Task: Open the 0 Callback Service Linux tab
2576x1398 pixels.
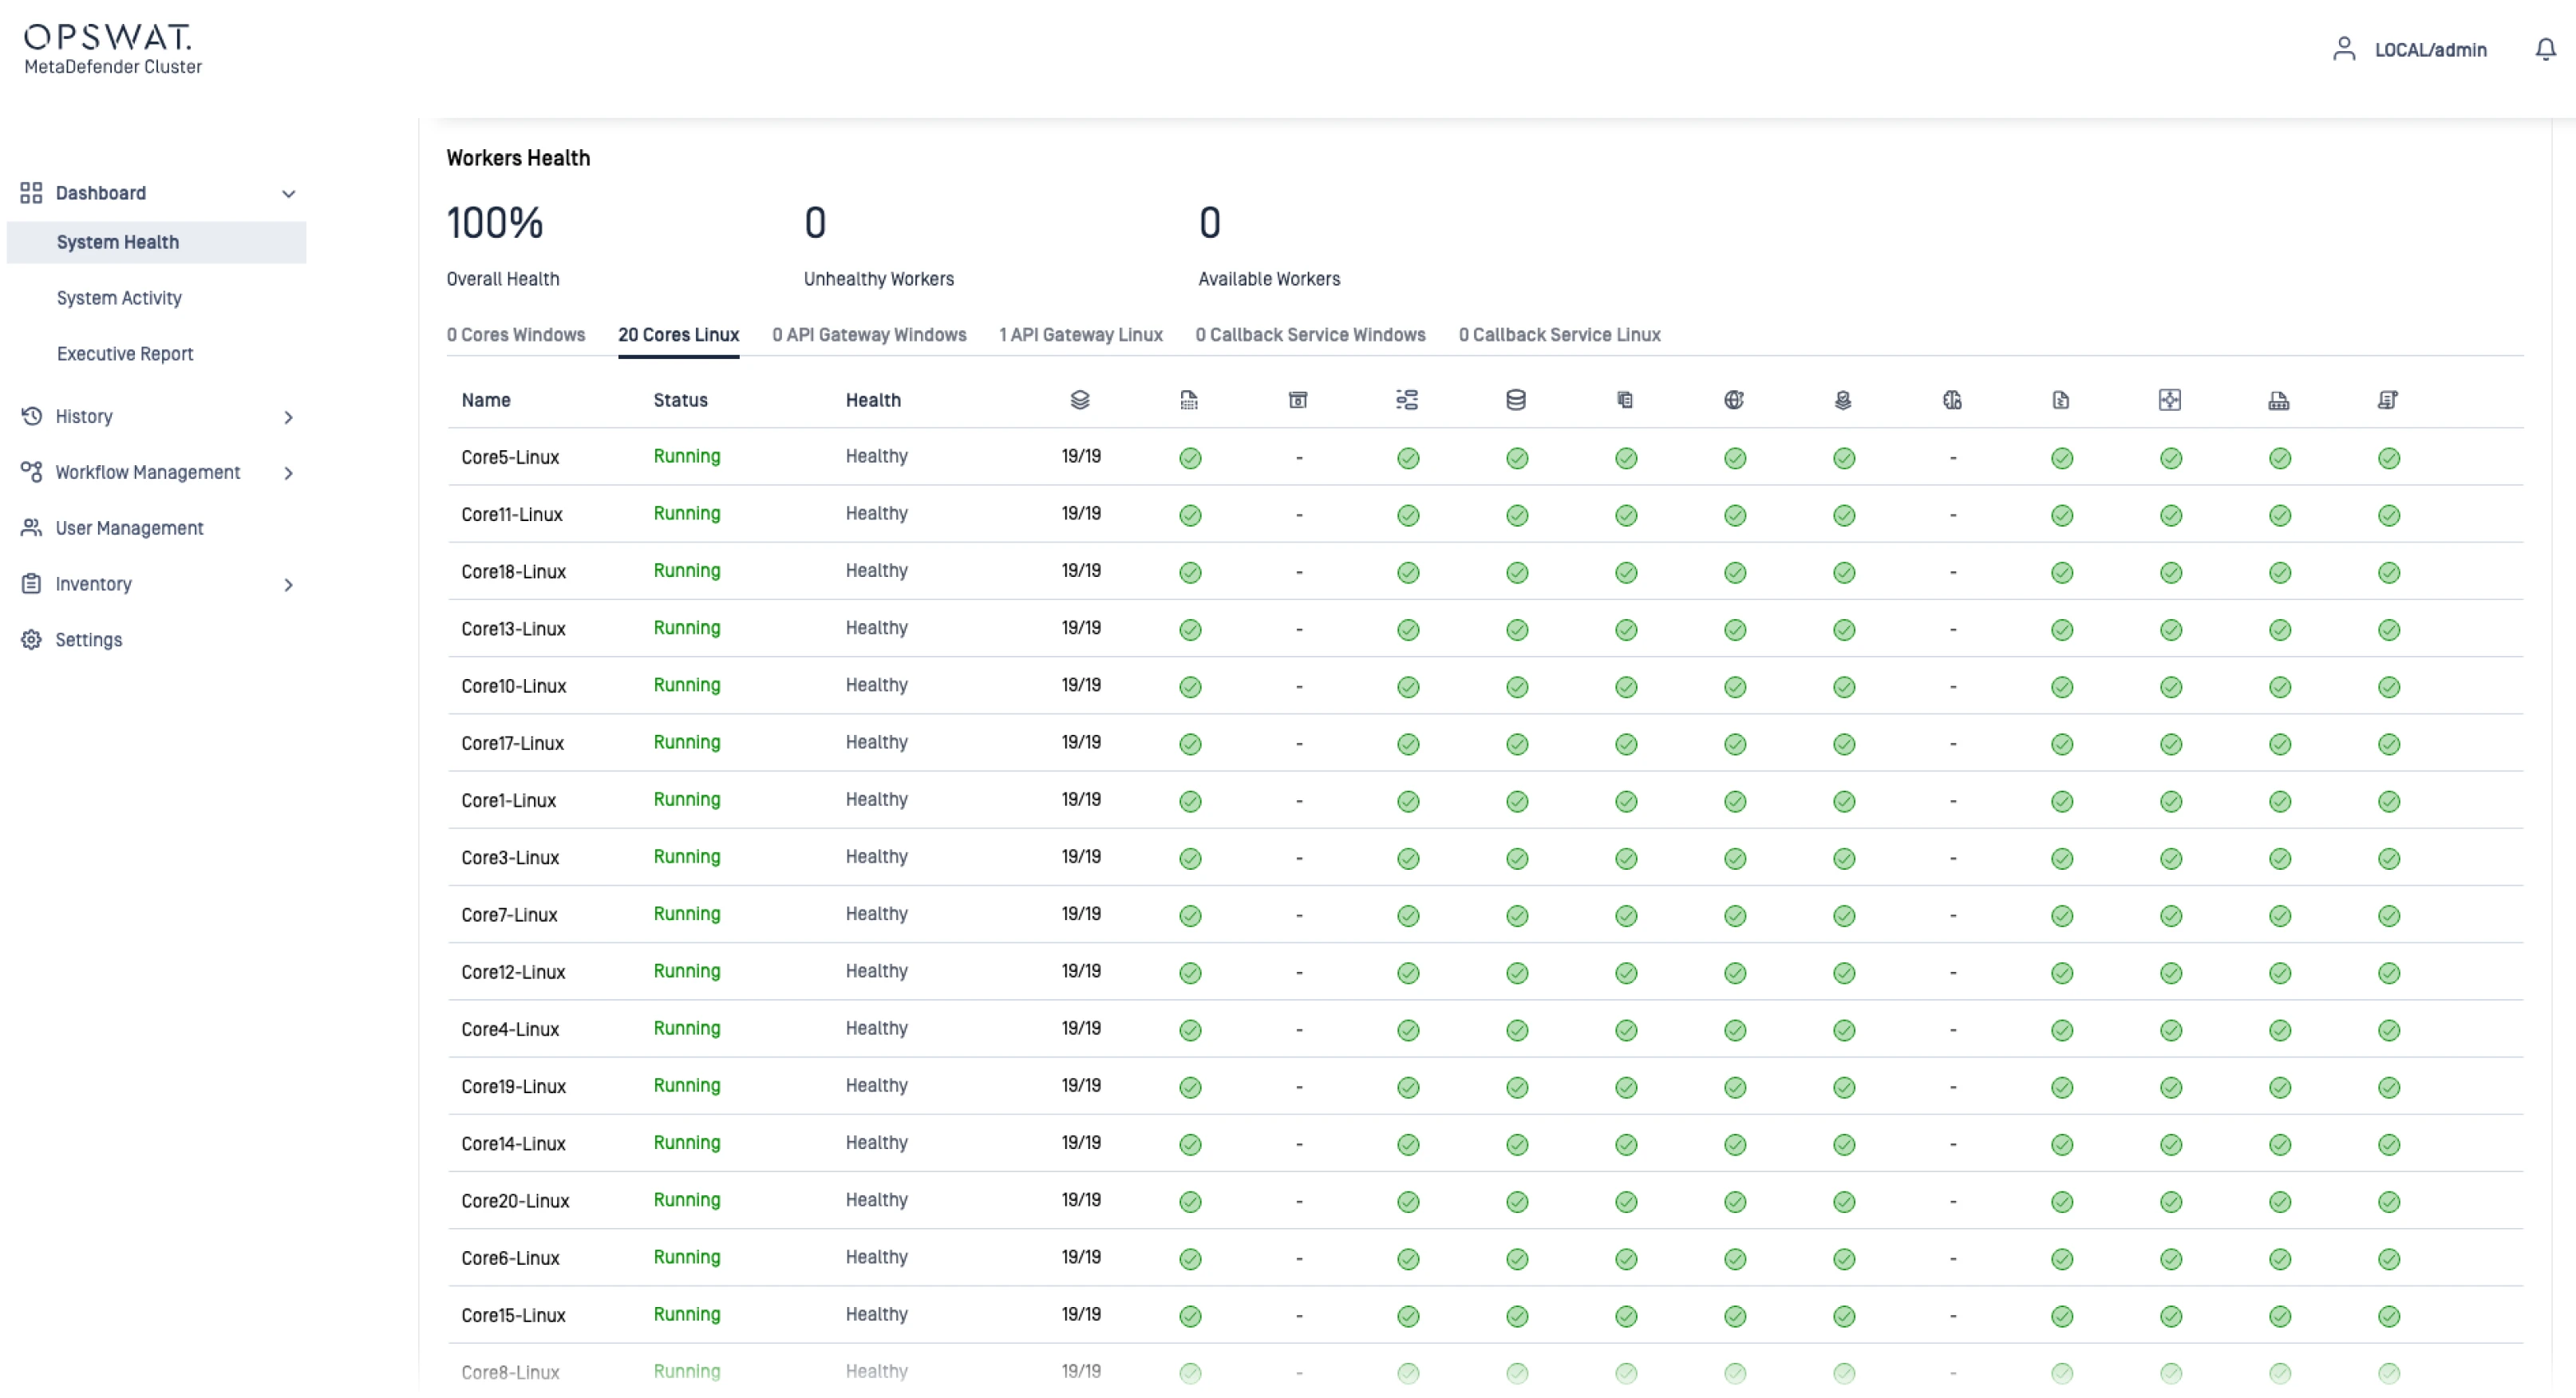Action: pyautogui.click(x=1559, y=335)
